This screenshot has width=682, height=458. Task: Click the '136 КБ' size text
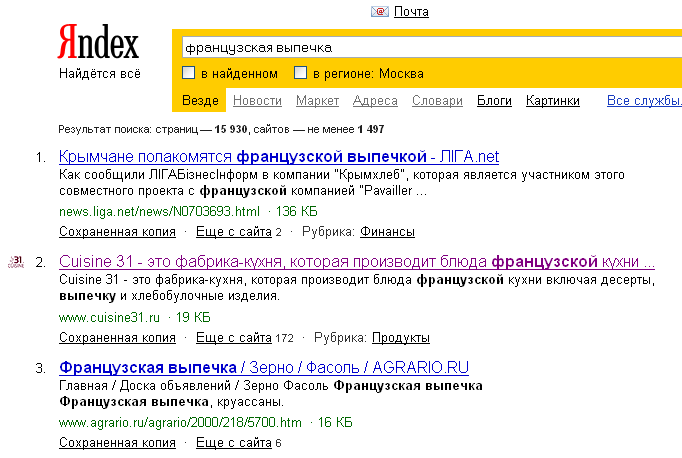pos(297,212)
